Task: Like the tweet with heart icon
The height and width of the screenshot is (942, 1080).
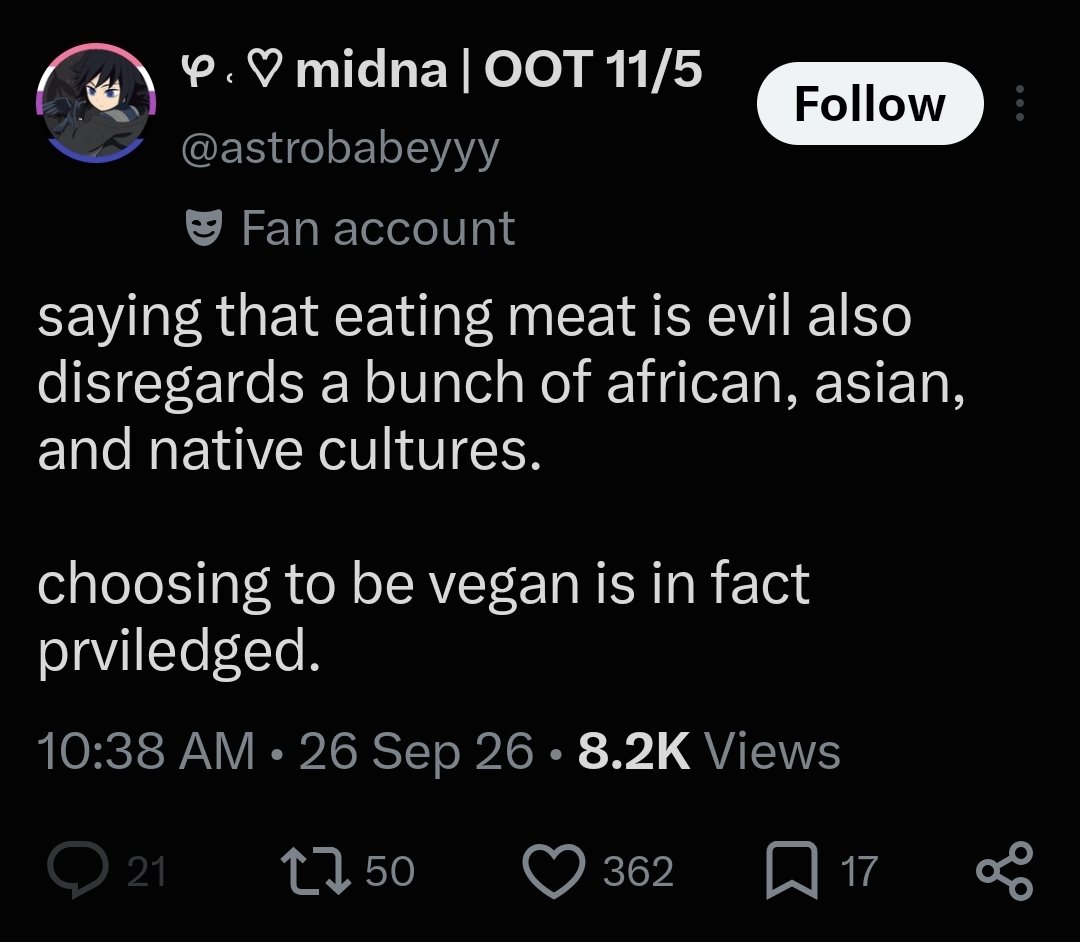Action: [x=554, y=870]
